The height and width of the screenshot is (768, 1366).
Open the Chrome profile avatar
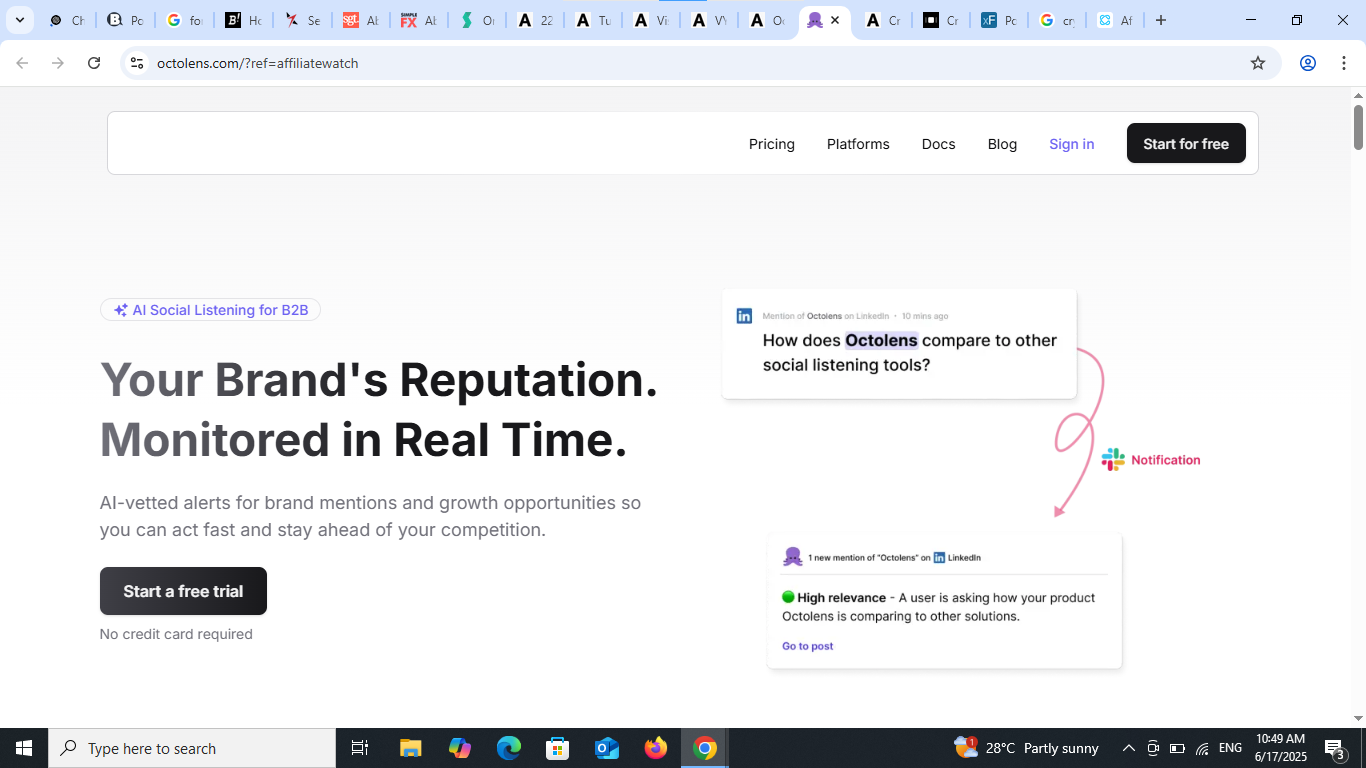tap(1308, 63)
